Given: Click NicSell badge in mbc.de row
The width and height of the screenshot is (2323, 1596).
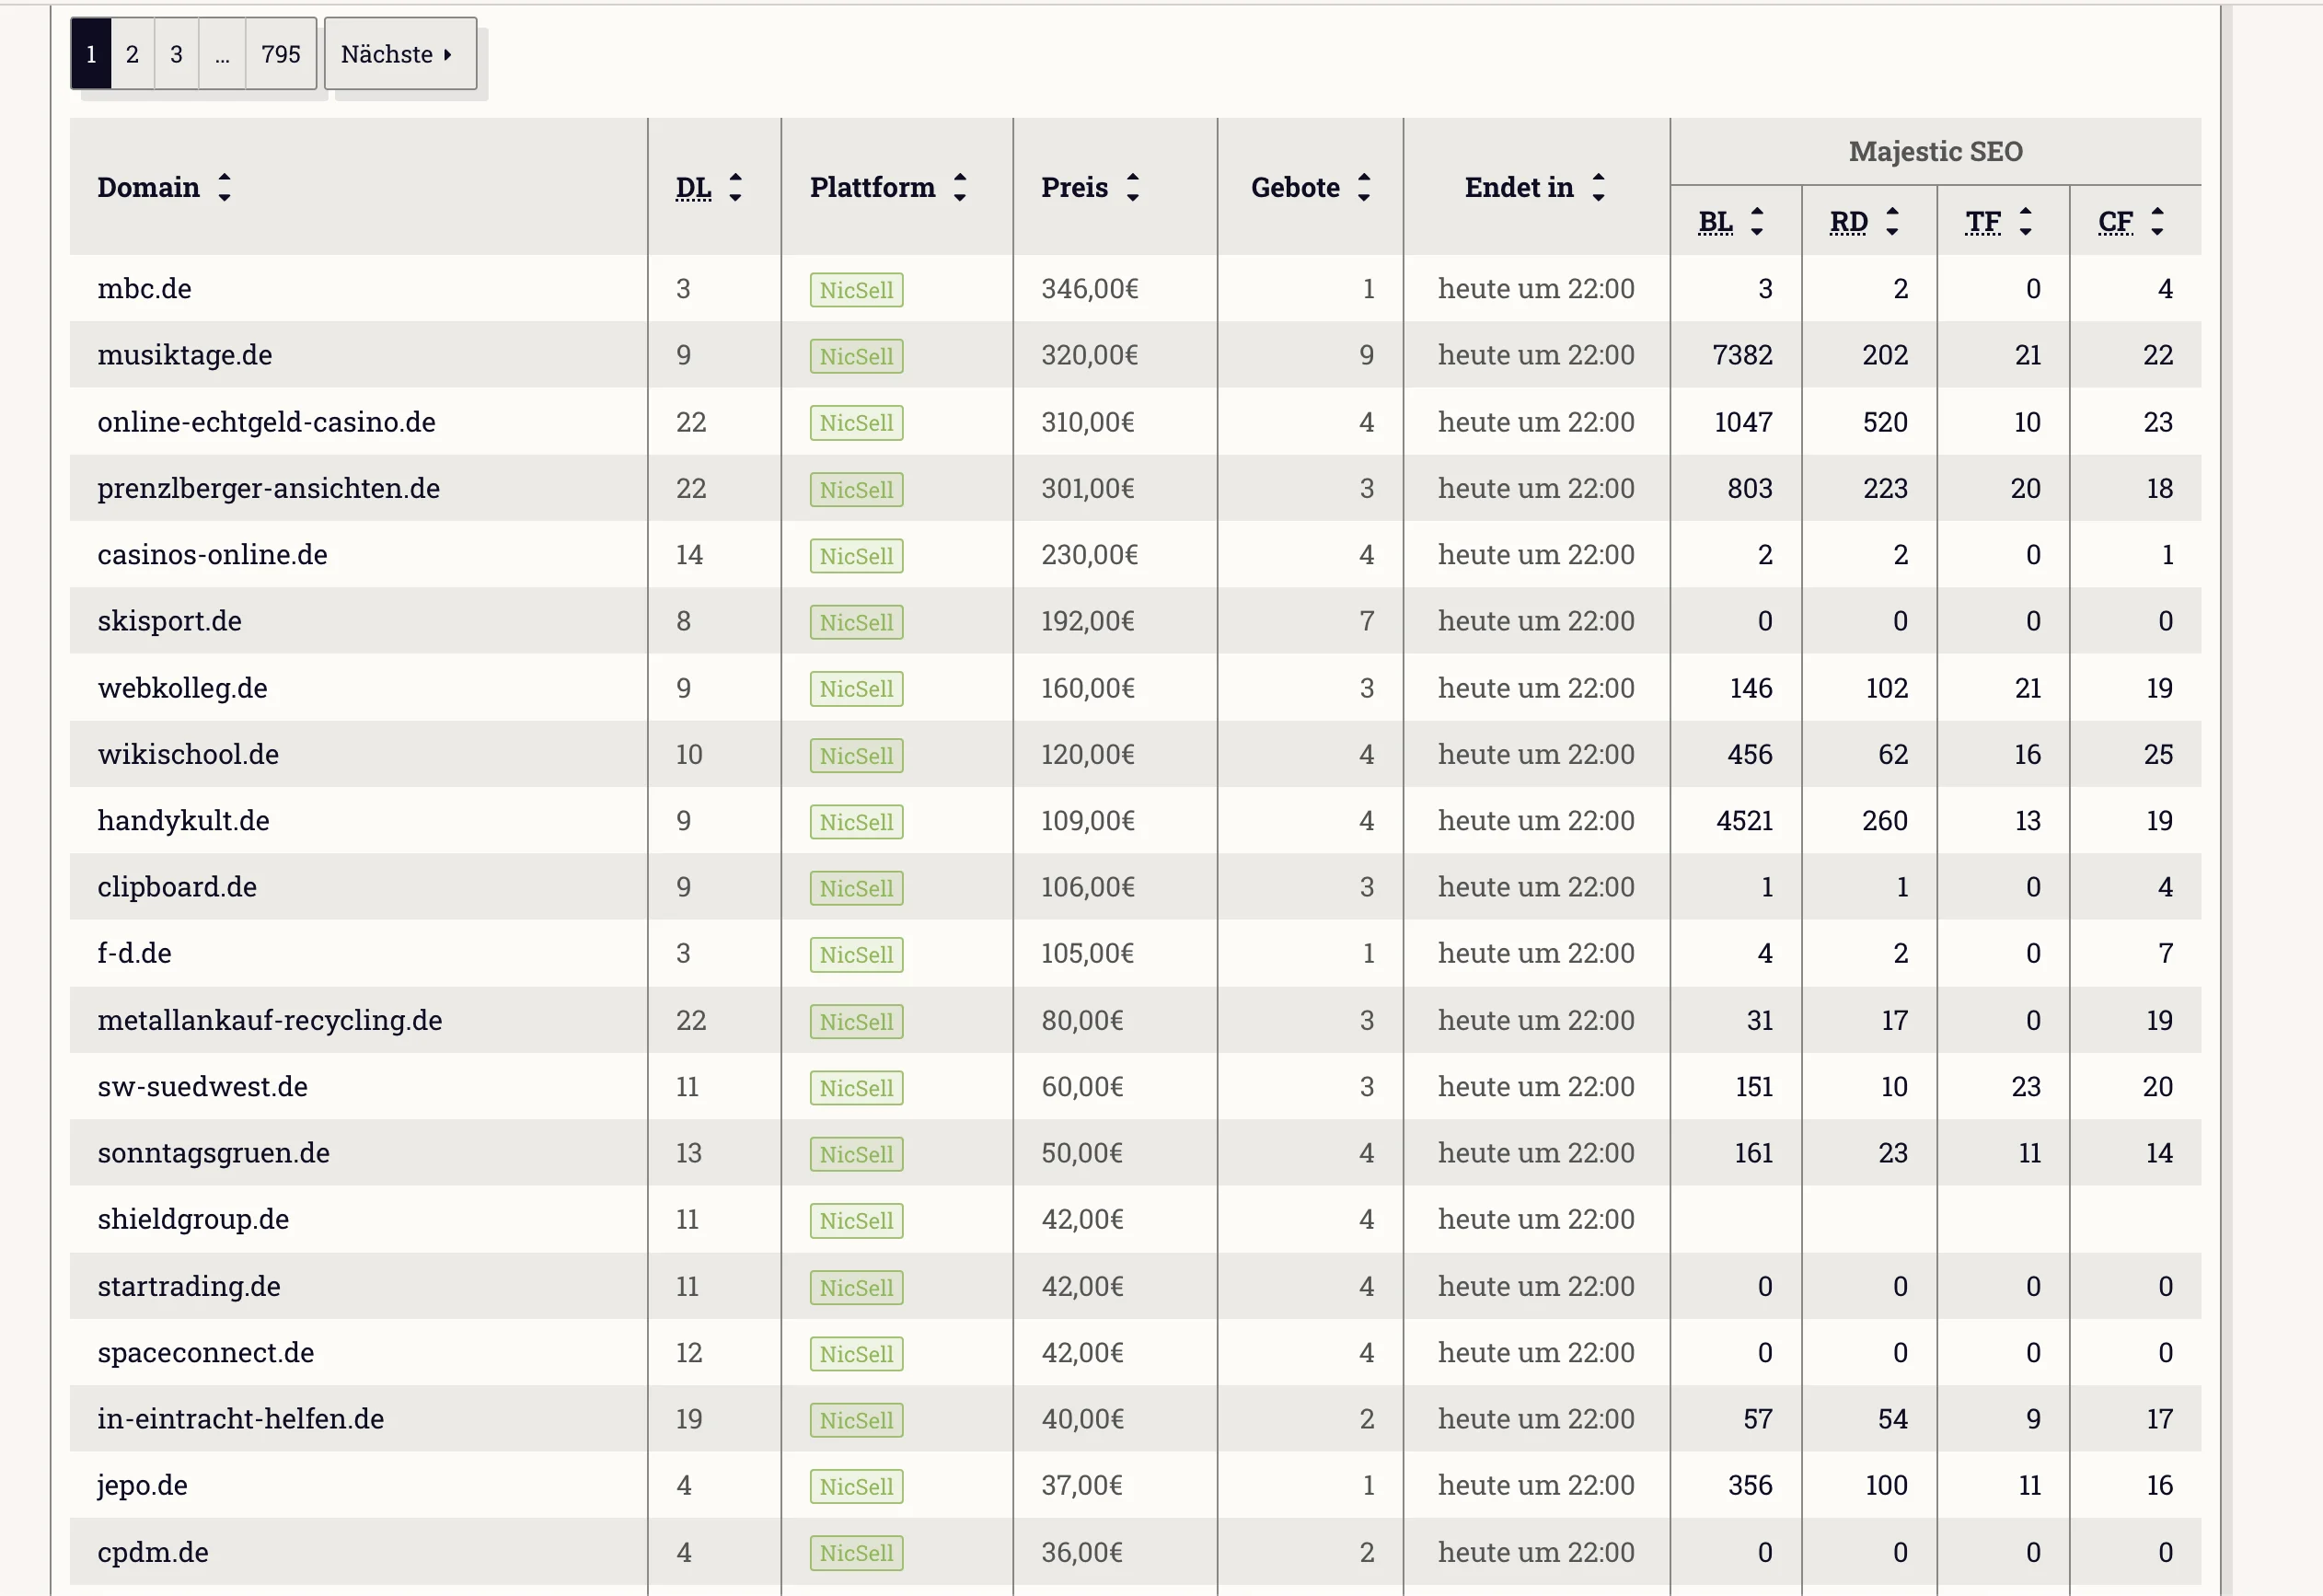Looking at the screenshot, I should (x=856, y=290).
